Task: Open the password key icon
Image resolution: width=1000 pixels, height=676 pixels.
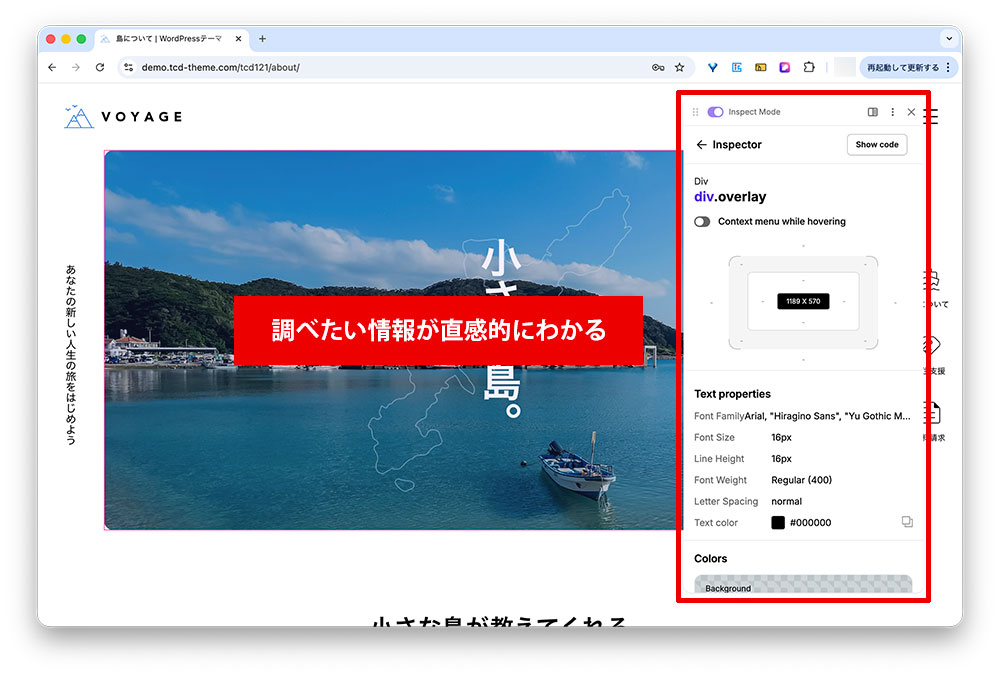Action: tap(658, 68)
